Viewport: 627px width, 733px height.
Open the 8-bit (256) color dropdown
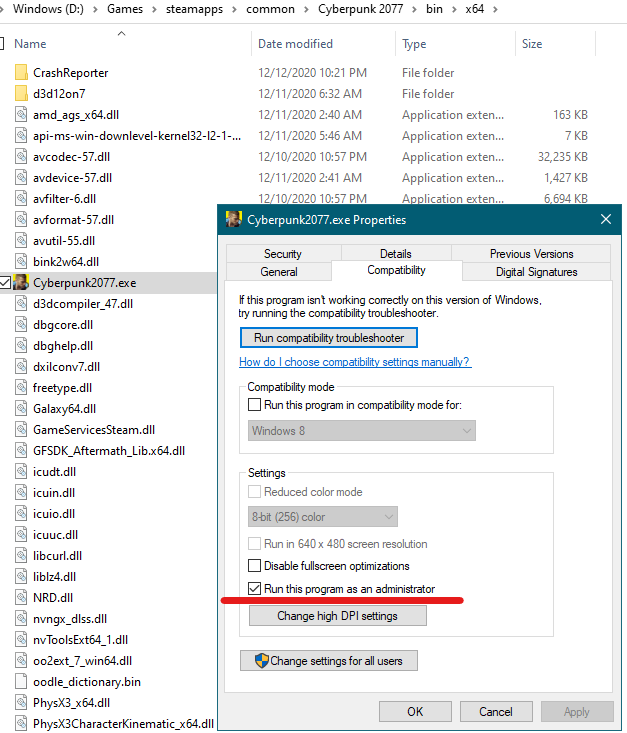323,517
